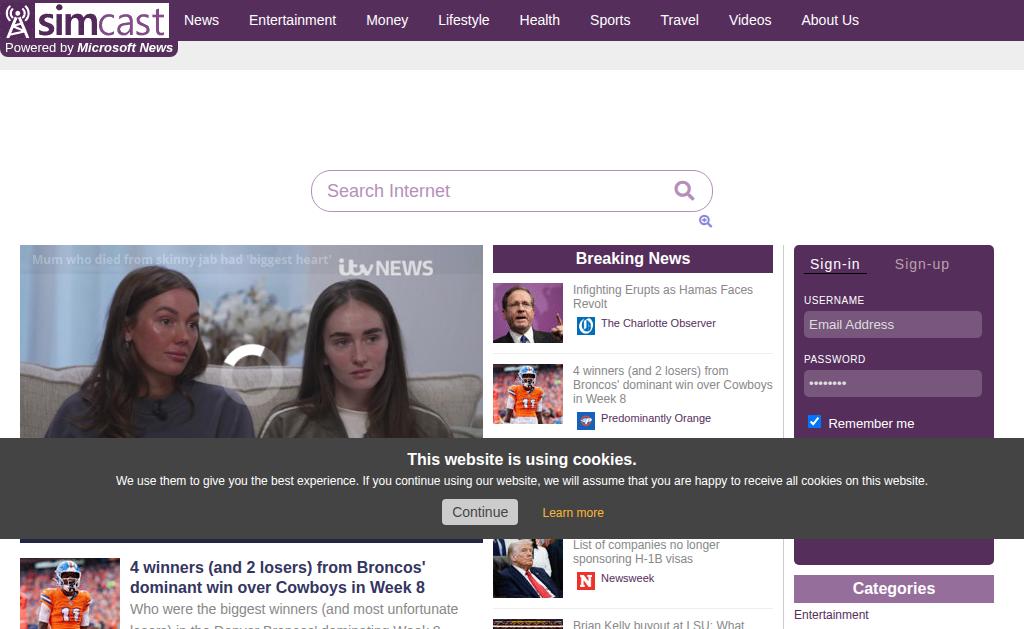The image size is (1024, 629).
Task: Click the small zoom icon below search bar
Action: coord(705,221)
